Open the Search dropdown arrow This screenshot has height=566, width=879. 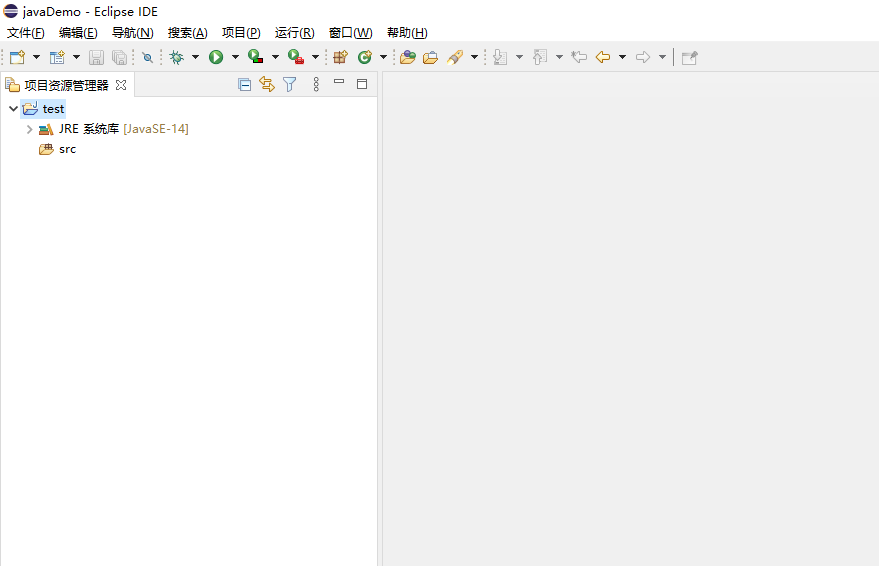point(474,57)
